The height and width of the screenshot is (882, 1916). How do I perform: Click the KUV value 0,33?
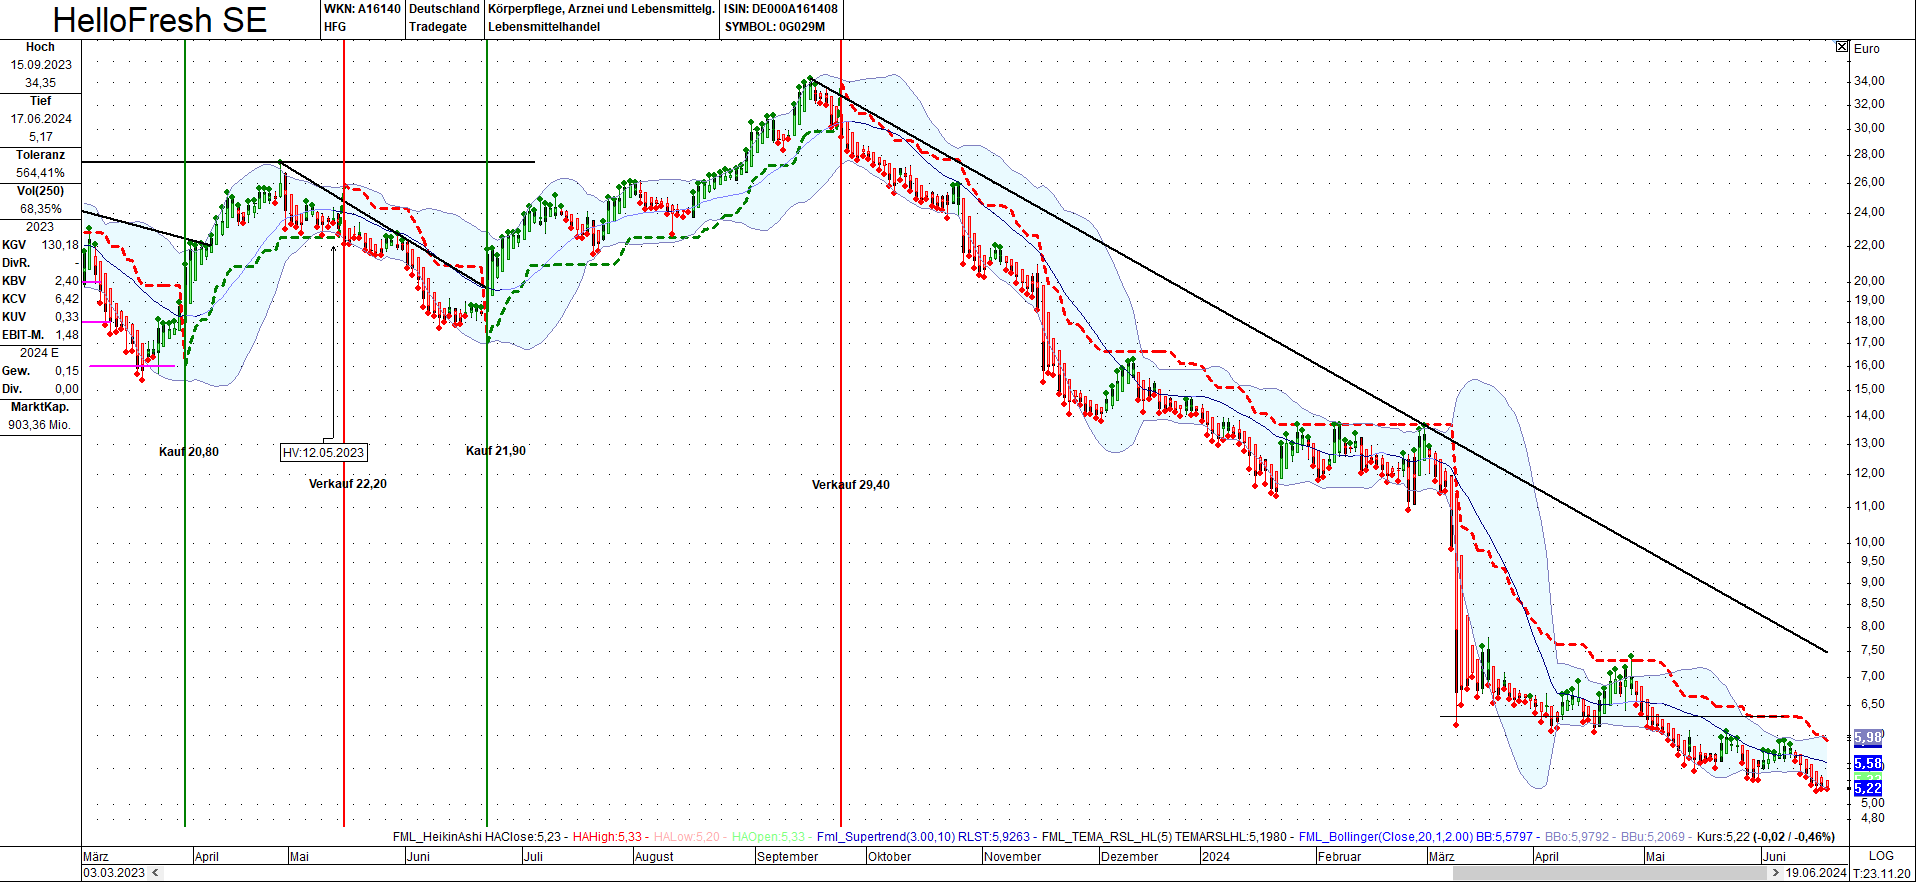(x=67, y=317)
